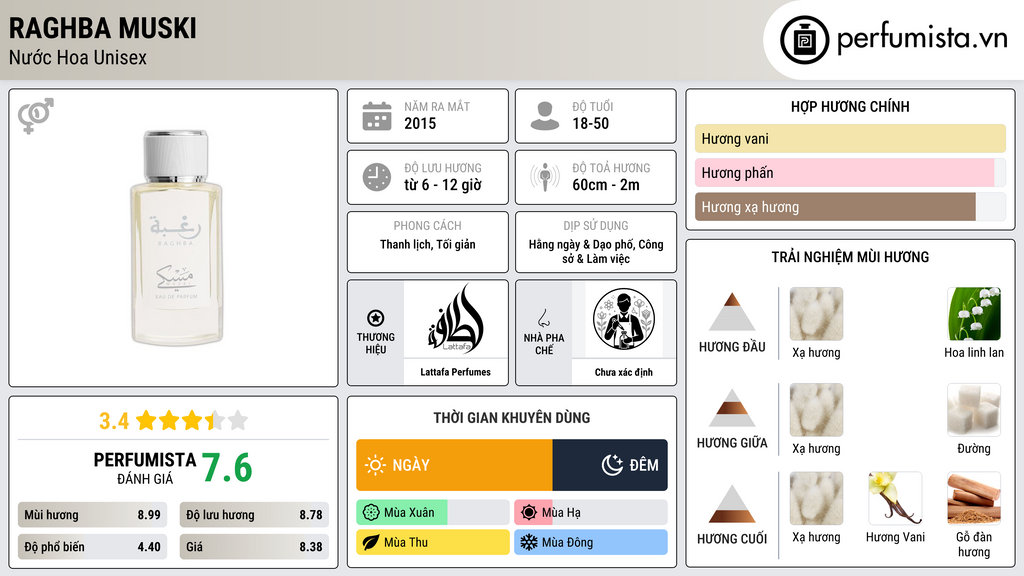Select the Hương Vani note image

[x=895, y=499]
